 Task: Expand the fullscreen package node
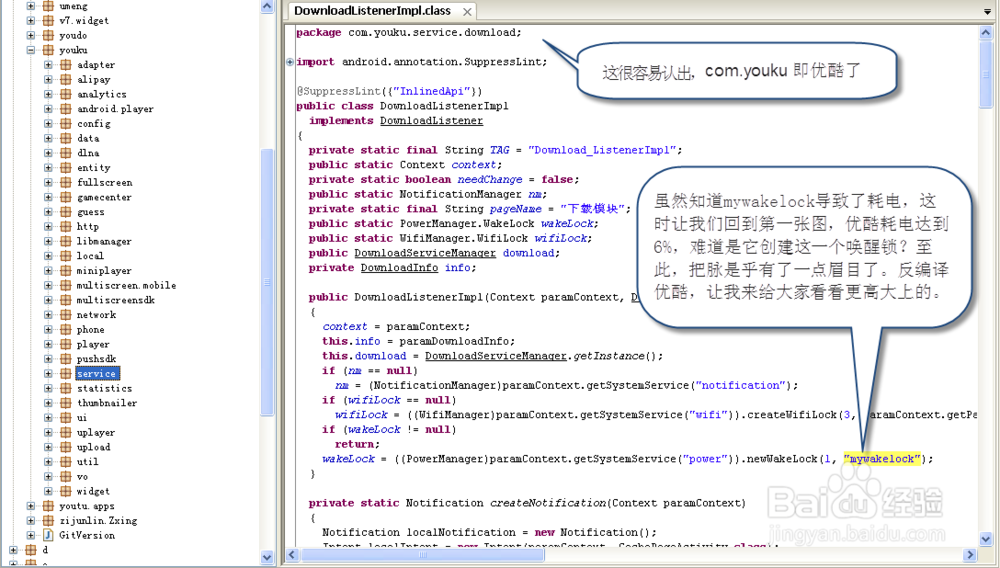pos(48,182)
